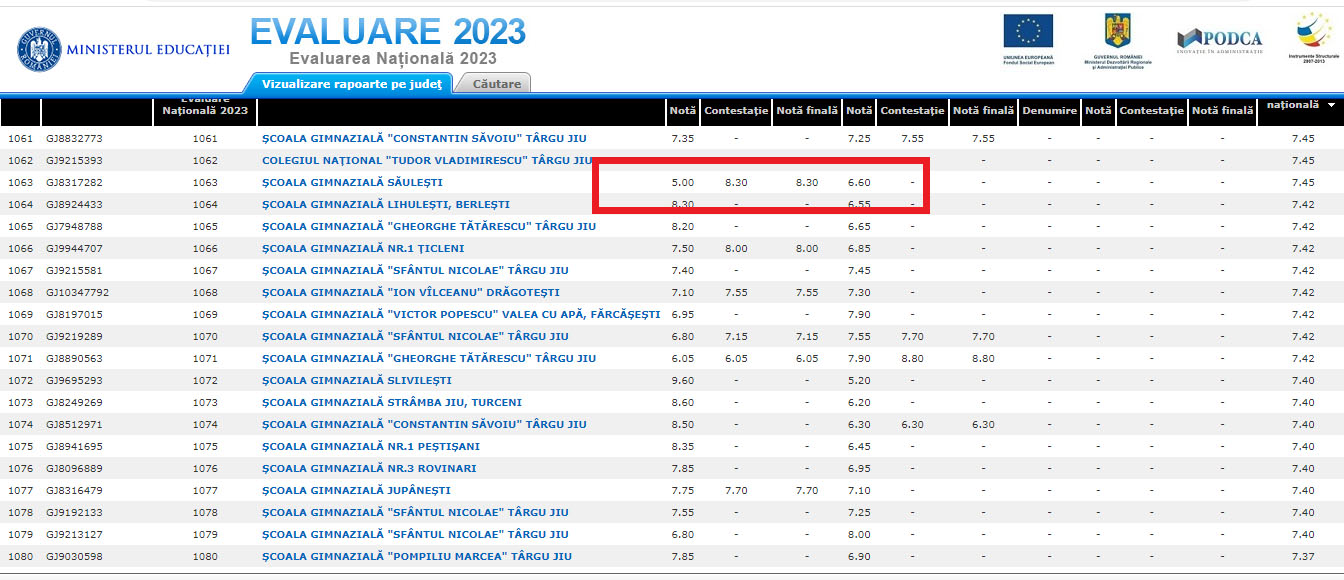Click the Ministerul Educației emblem logo
Image resolution: width=1344 pixels, height=580 pixels.
(39, 49)
